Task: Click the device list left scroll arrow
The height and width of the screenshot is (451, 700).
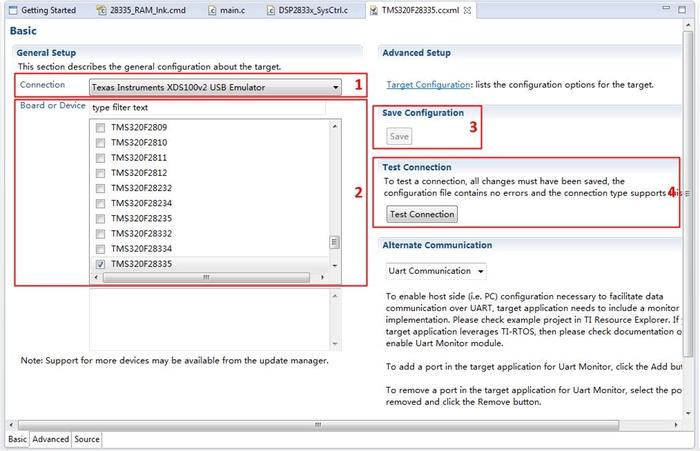Action: pyautogui.click(x=96, y=277)
